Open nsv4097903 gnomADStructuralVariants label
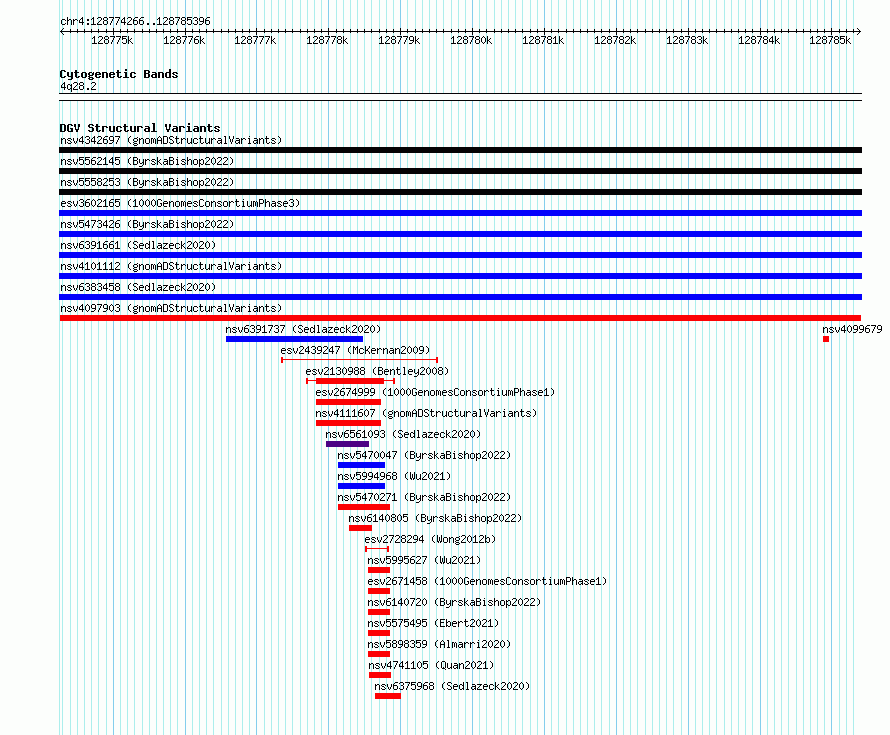 click(171, 308)
